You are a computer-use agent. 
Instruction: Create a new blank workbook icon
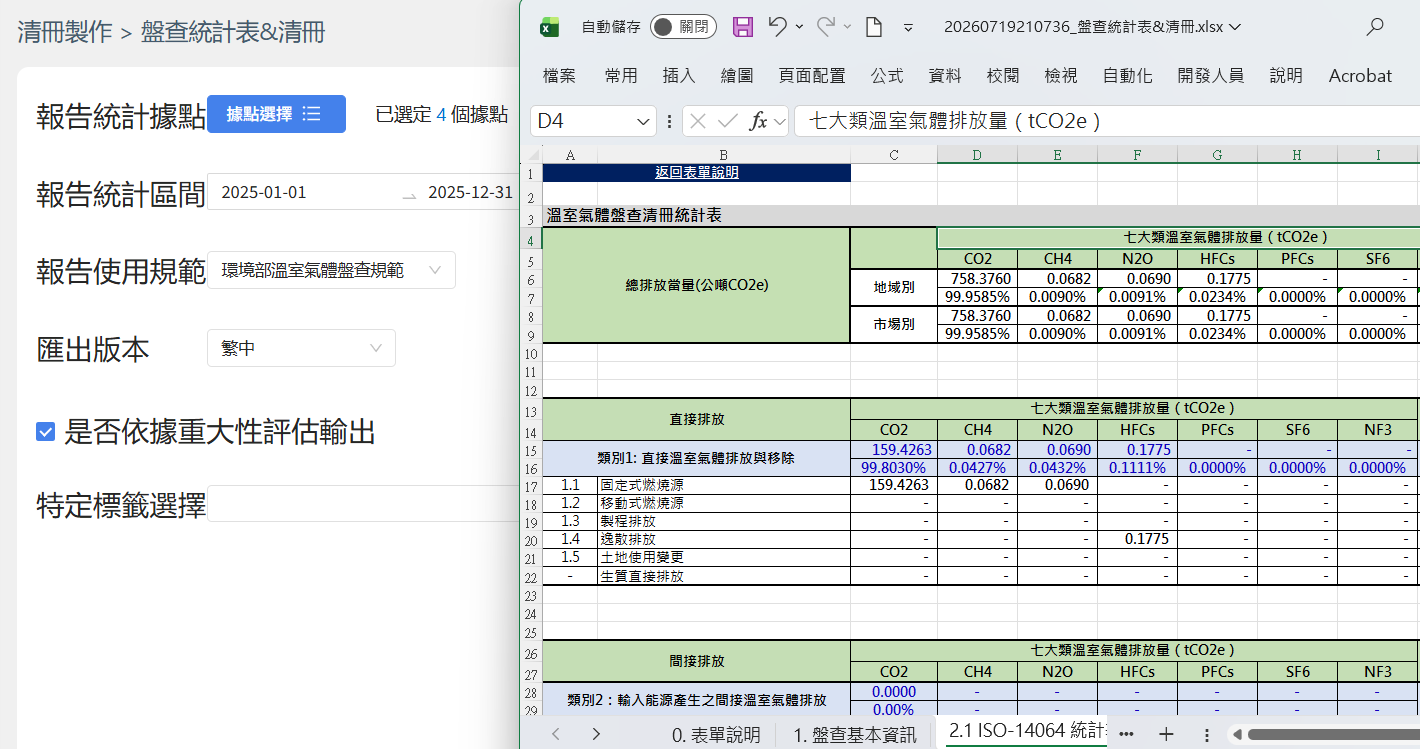(x=873, y=27)
